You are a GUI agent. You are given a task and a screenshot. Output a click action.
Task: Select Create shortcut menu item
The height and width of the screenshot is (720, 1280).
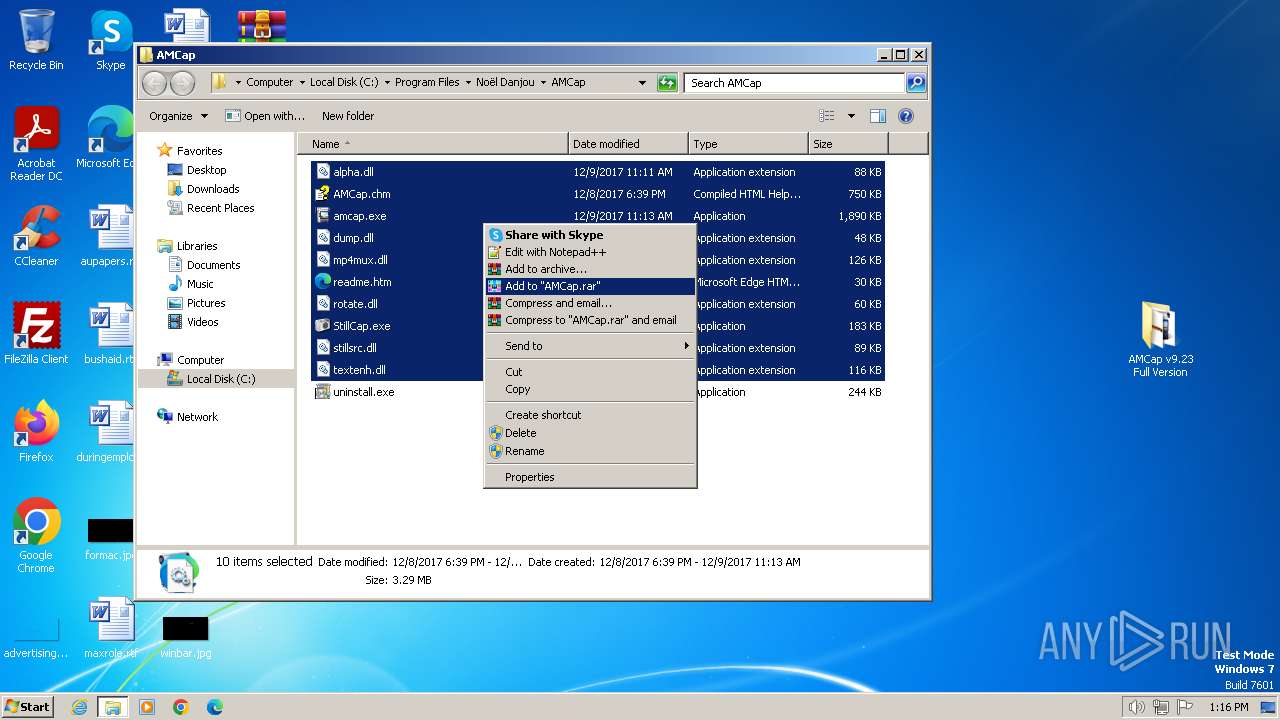tap(590, 415)
